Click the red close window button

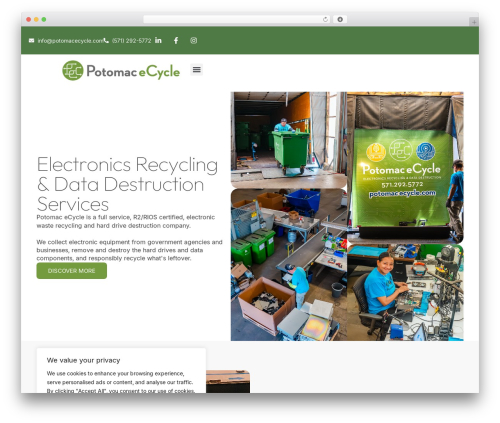(x=29, y=20)
